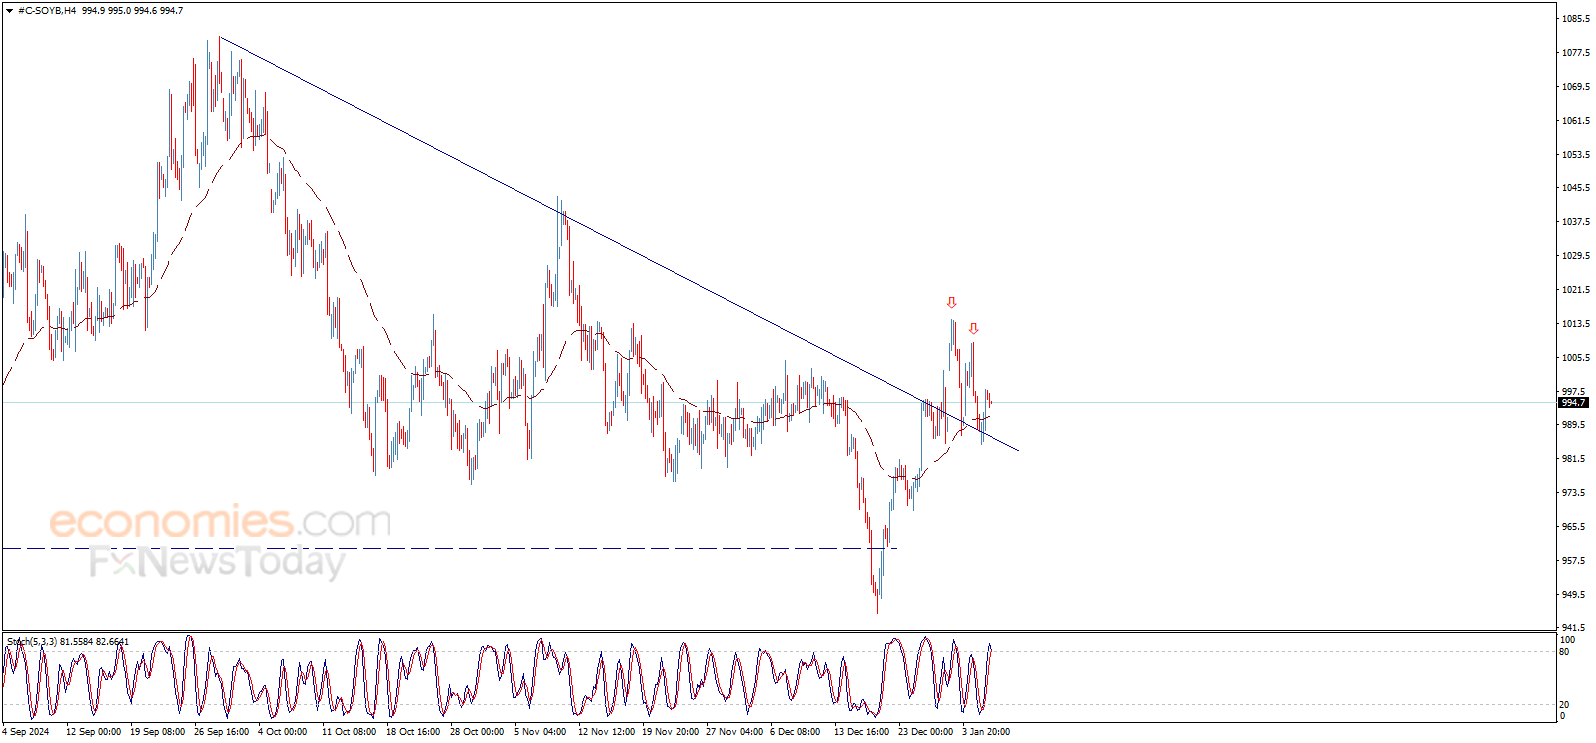Click the 1037.5 price axis label

click(1576, 222)
